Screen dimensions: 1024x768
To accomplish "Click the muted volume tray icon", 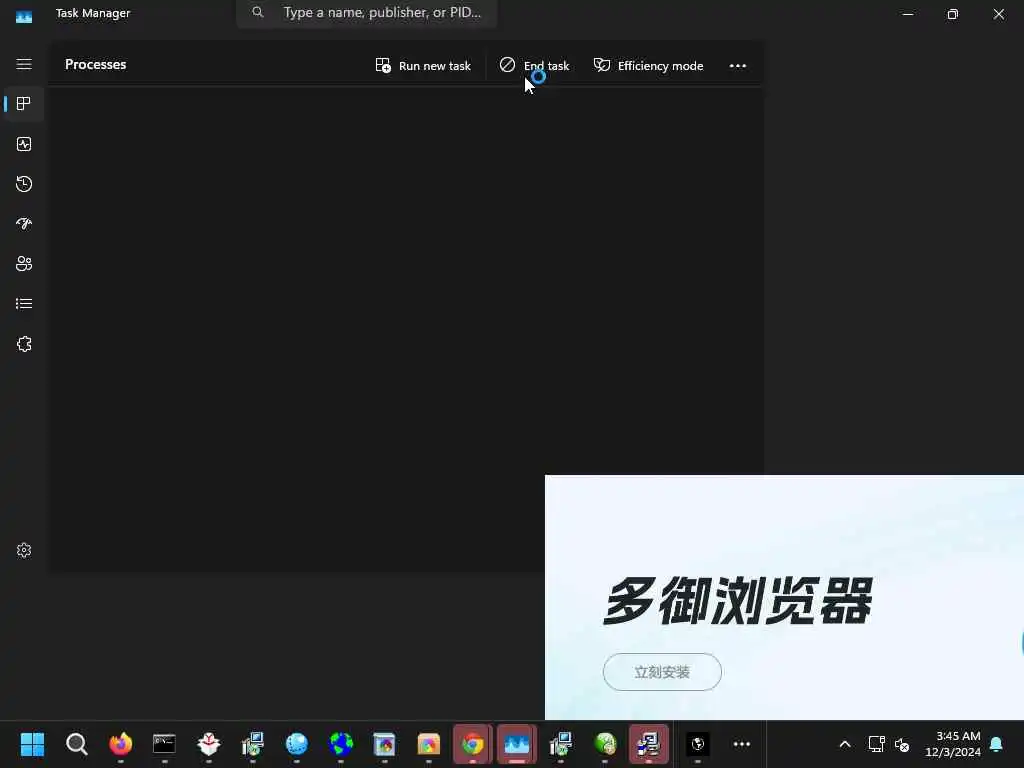I will pyautogui.click(x=902, y=744).
